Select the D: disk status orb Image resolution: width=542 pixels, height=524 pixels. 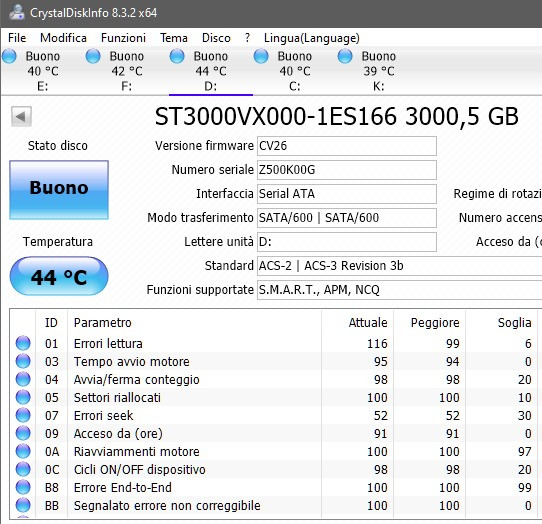pos(177,56)
